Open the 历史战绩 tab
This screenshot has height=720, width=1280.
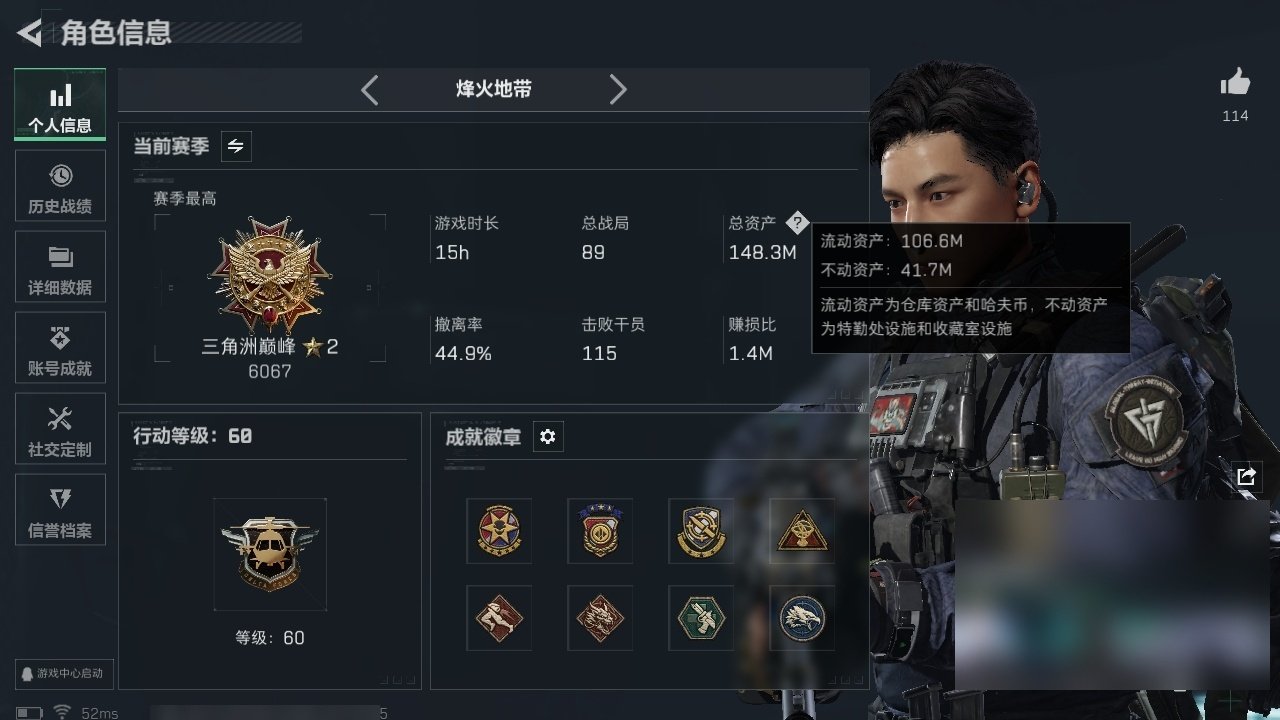[60, 186]
